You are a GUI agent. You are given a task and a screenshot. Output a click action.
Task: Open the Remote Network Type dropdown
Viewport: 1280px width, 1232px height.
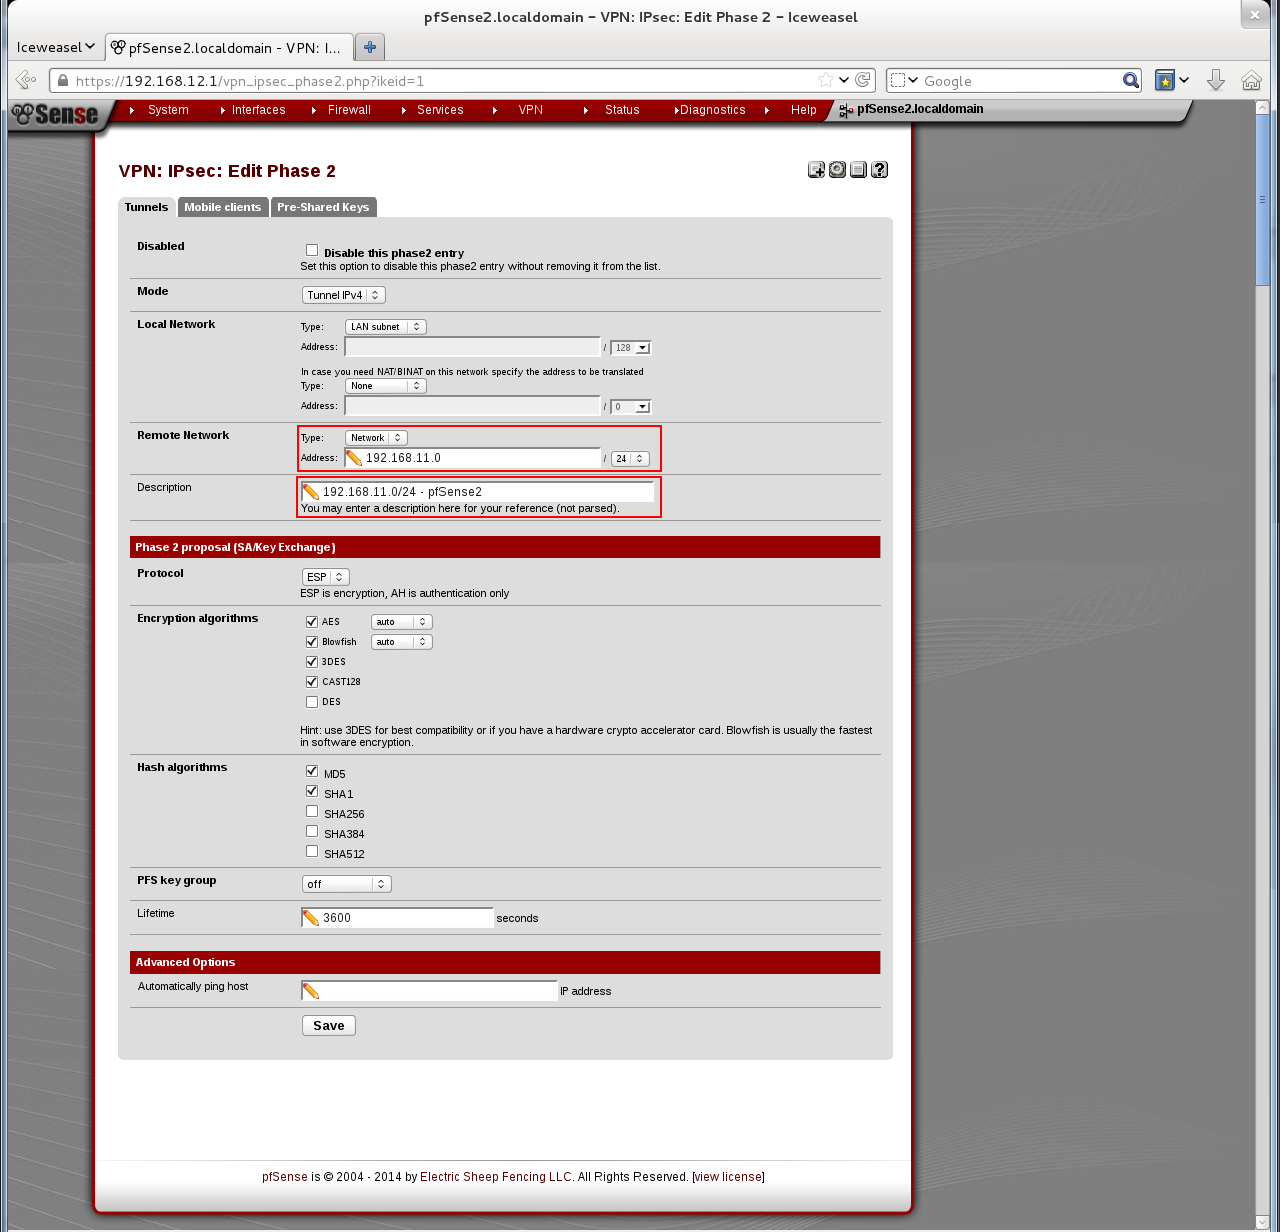point(376,437)
